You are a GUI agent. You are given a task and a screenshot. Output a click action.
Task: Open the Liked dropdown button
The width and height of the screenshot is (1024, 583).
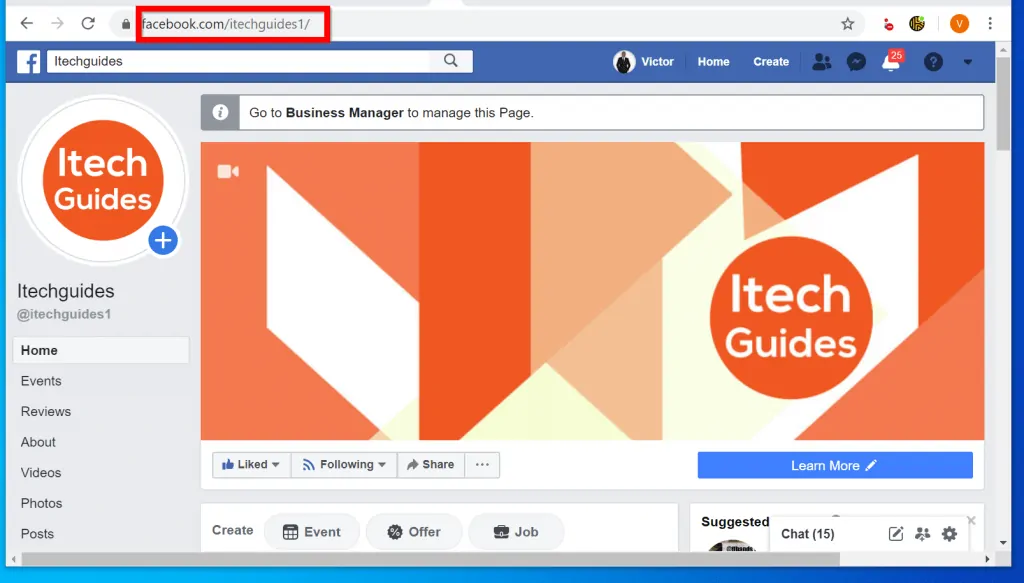(x=251, y=465)
